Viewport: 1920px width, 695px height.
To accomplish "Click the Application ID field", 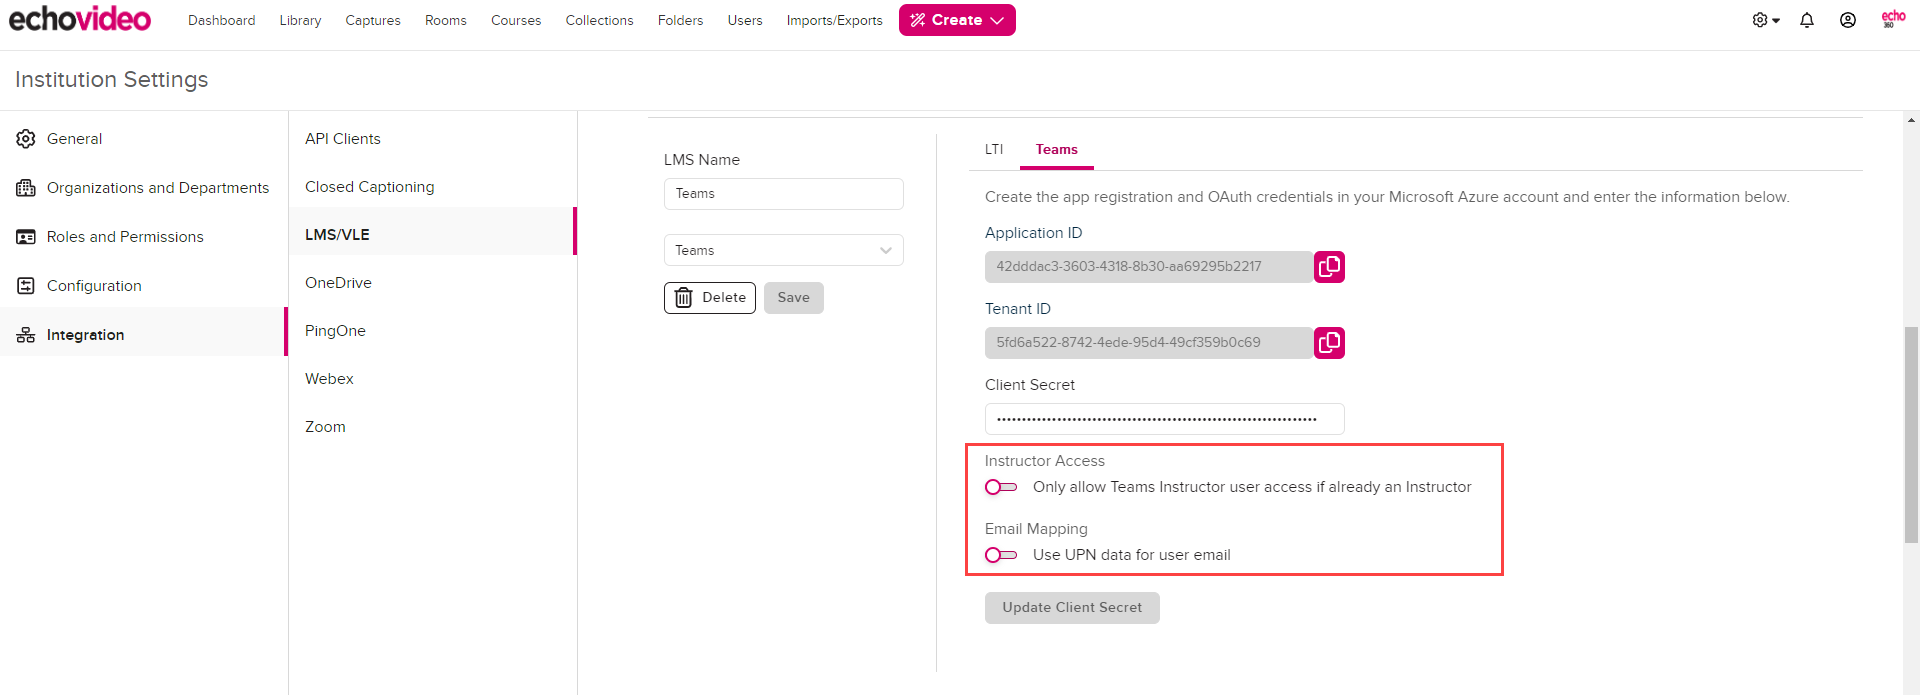I will [x=1149, y=267].
